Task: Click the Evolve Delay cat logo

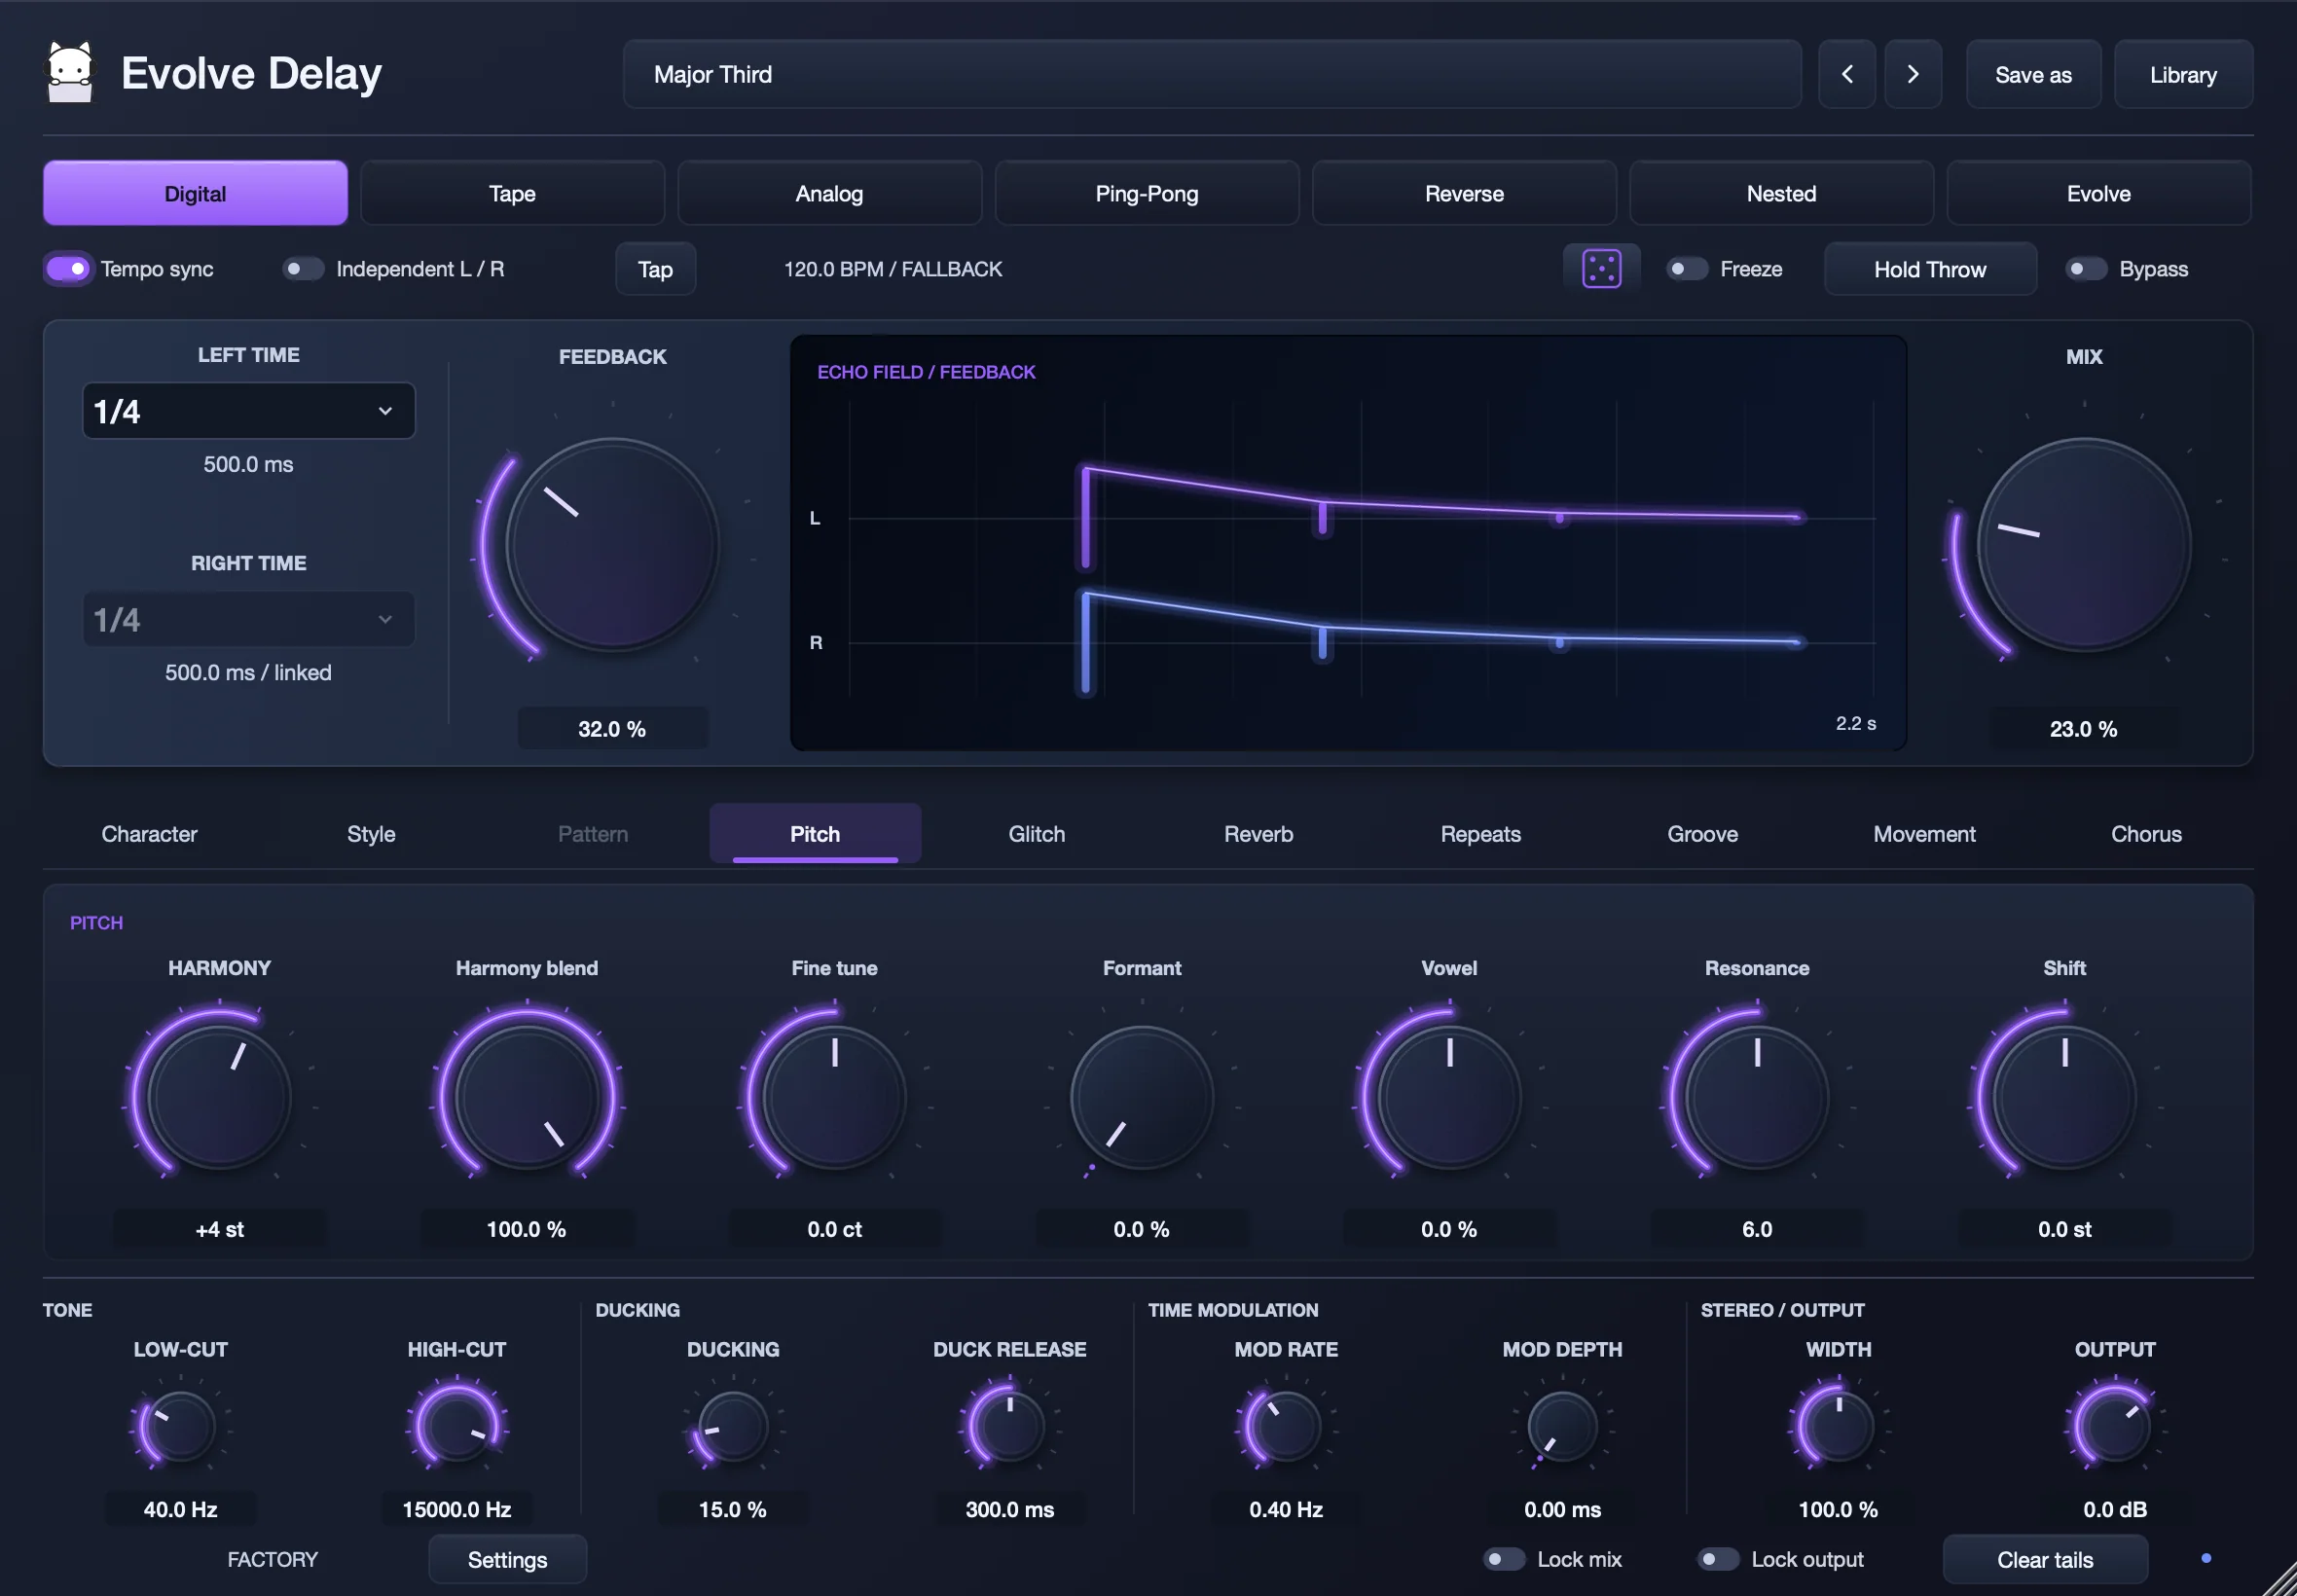Action: (70, 72)
